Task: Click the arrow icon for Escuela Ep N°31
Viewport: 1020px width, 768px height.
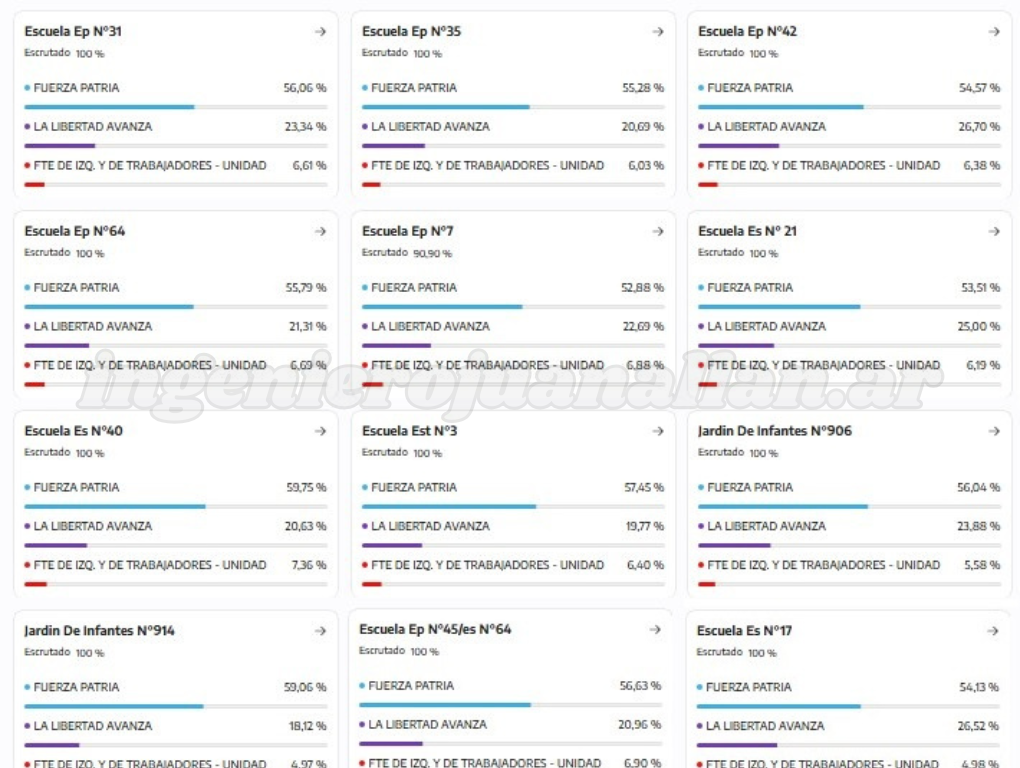Action: [x=320, y=32]
